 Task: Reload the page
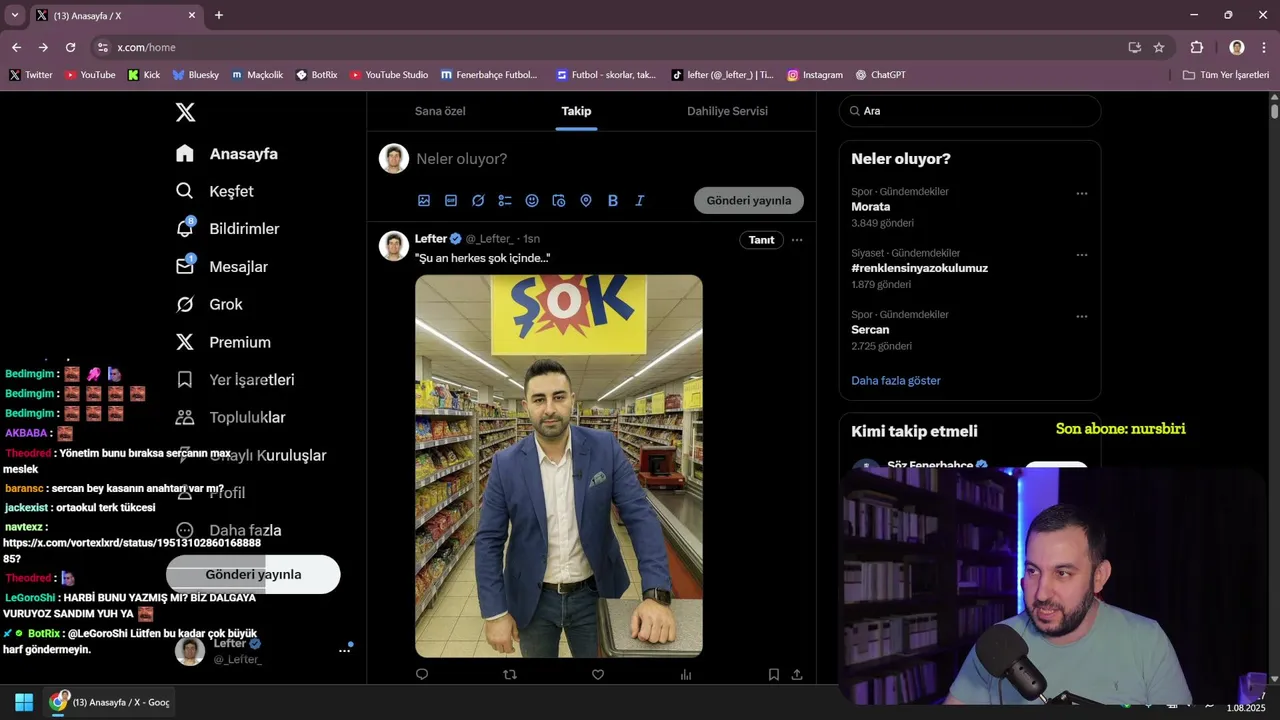(x=70, y=47)
